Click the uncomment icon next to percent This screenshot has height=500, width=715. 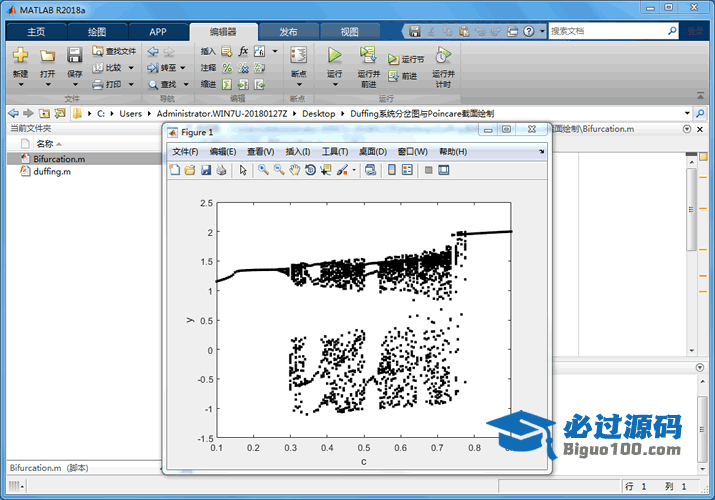[243, 68]
